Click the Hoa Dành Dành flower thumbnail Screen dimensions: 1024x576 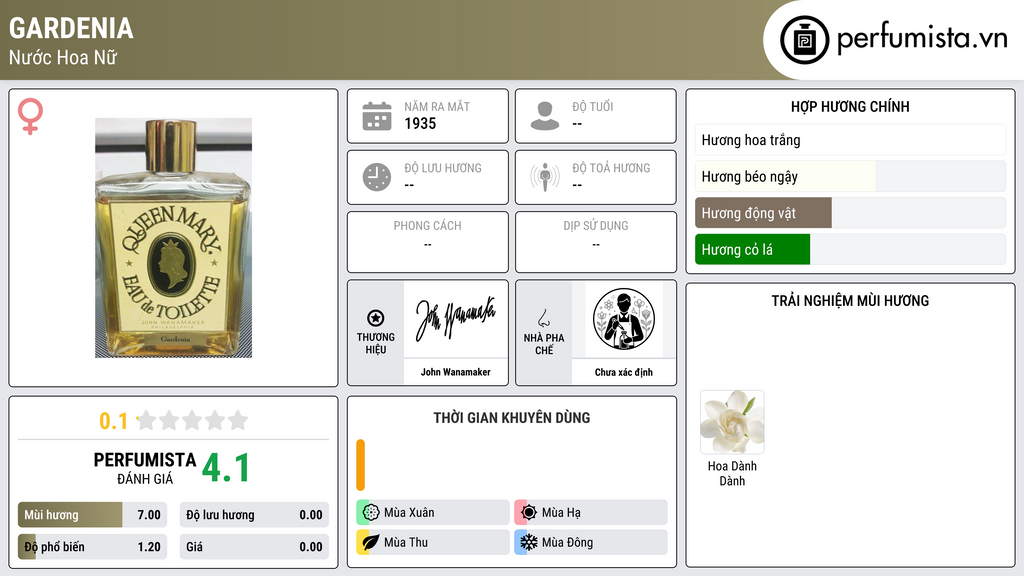[x=732, y=422]
